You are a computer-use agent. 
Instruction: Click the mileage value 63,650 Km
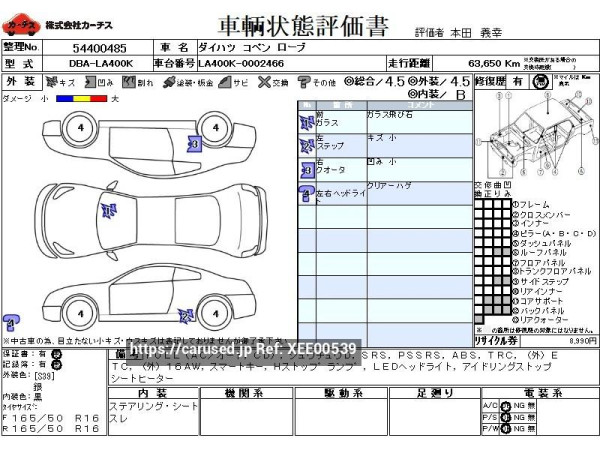(494, 64)
